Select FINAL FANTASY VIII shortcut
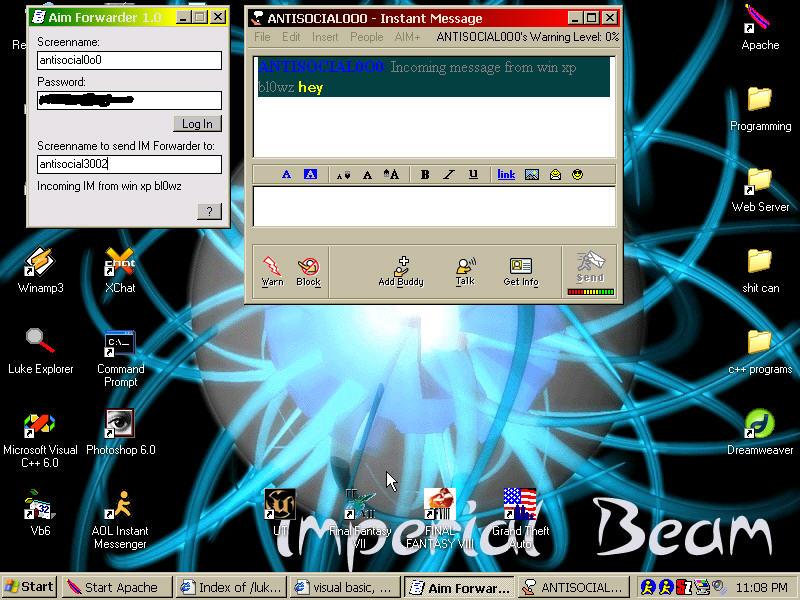The image size is (800, 600). (440, 519)
